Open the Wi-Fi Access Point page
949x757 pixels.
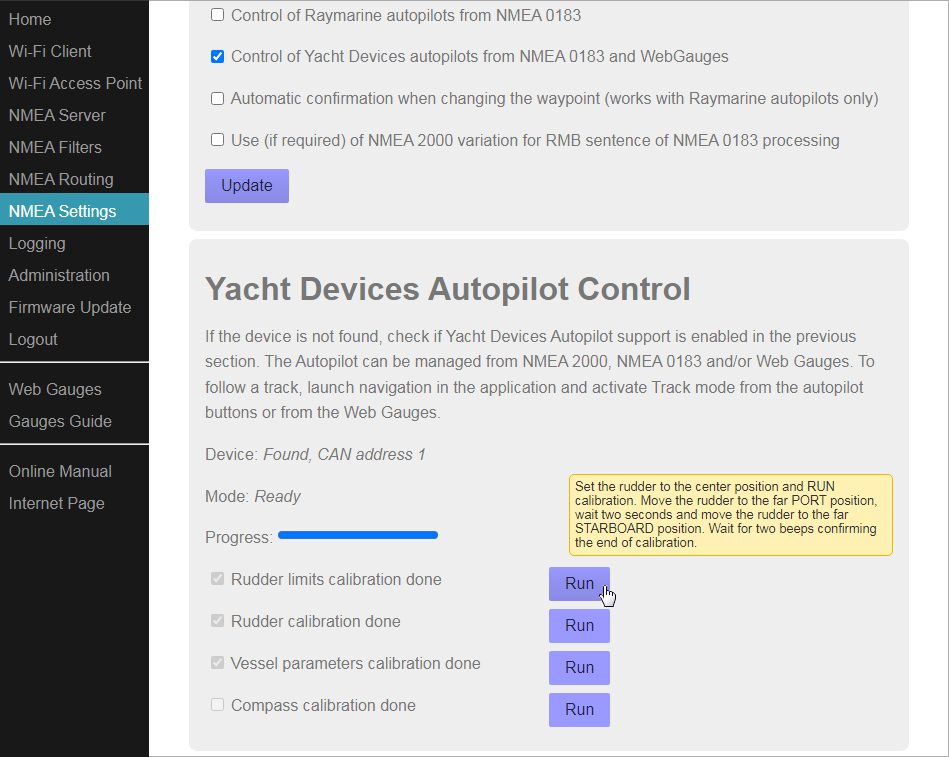[75, 83]
